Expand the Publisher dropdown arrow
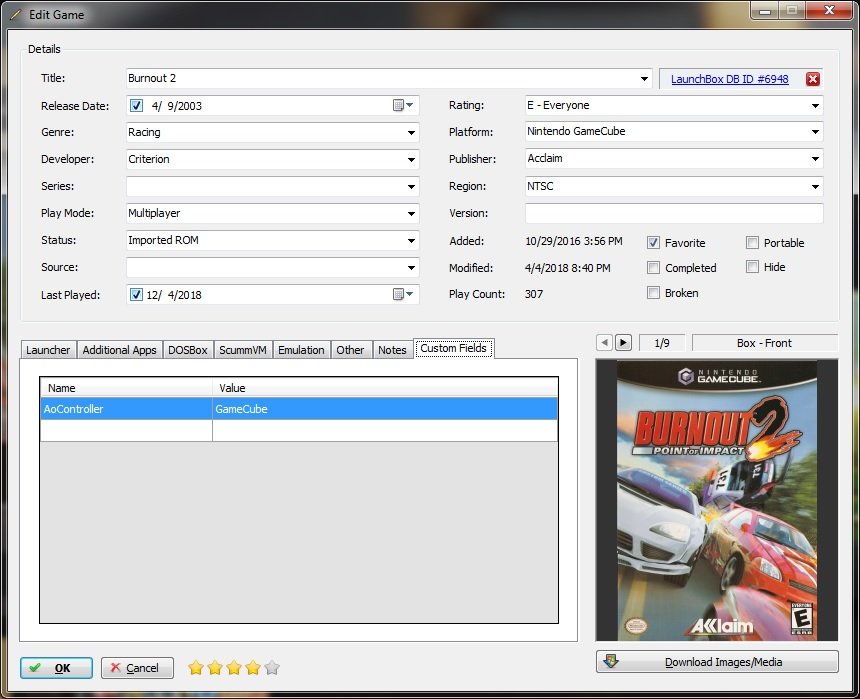 [x=815, y=159]
